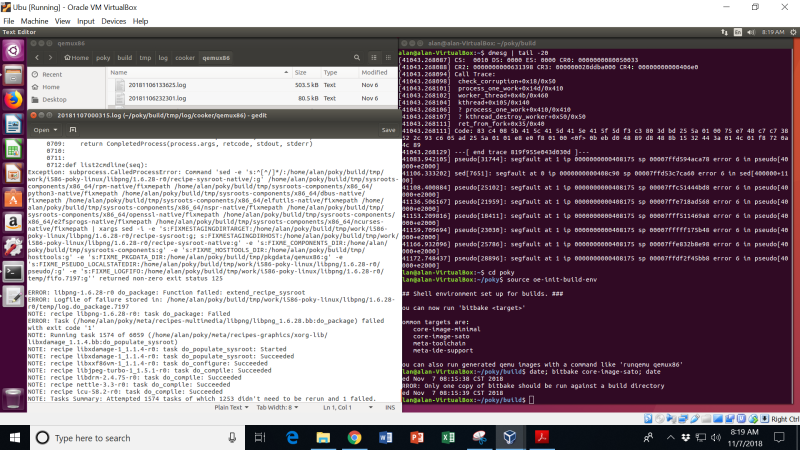Screen dimensions: 800x450
Task: Click VirtualBox shared folders status icon
Action: pos(707,419)
